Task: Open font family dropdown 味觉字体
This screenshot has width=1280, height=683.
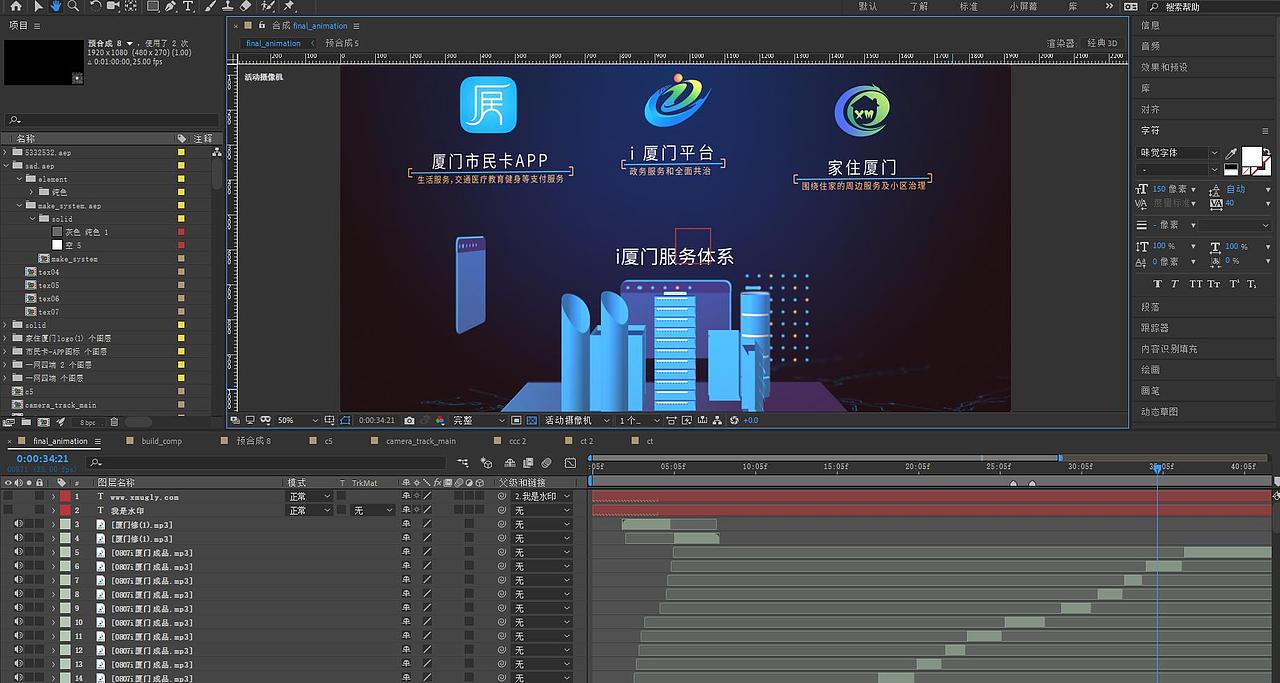Action: (1180, 153)
